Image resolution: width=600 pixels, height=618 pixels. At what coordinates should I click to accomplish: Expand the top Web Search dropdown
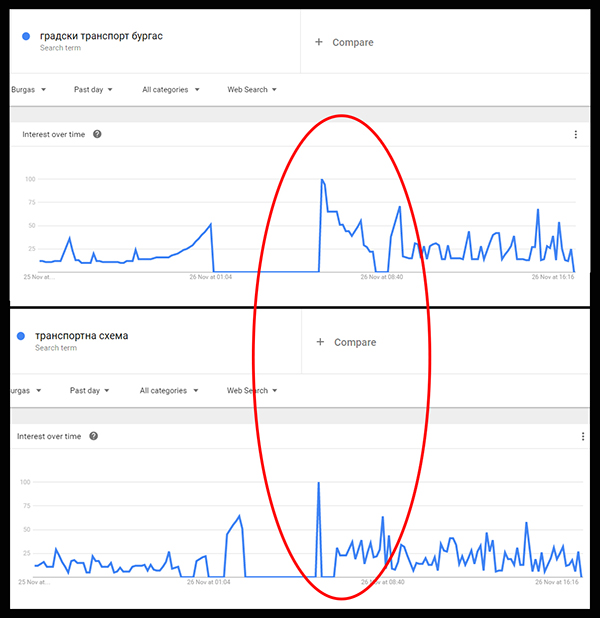point(252,89)
